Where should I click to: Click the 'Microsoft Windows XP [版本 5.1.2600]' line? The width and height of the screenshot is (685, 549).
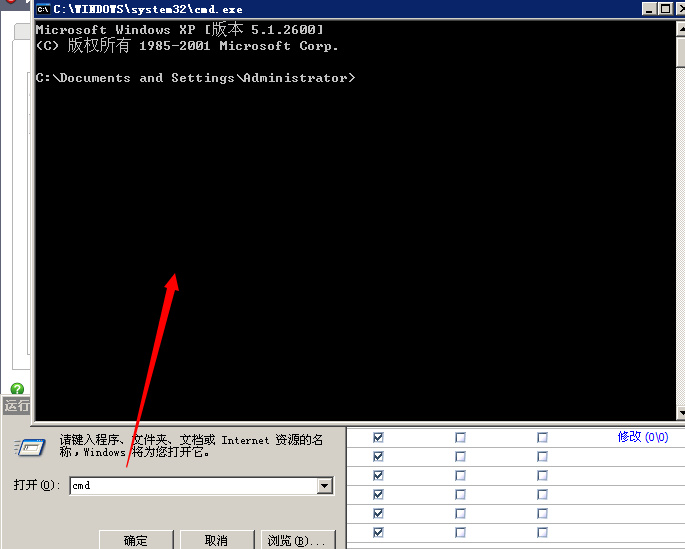[180, 29]
